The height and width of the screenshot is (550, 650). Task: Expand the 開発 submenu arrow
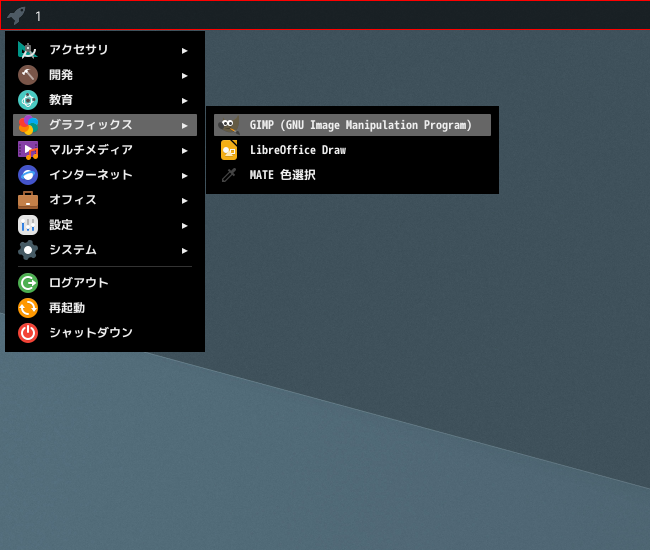pos(184,75)
